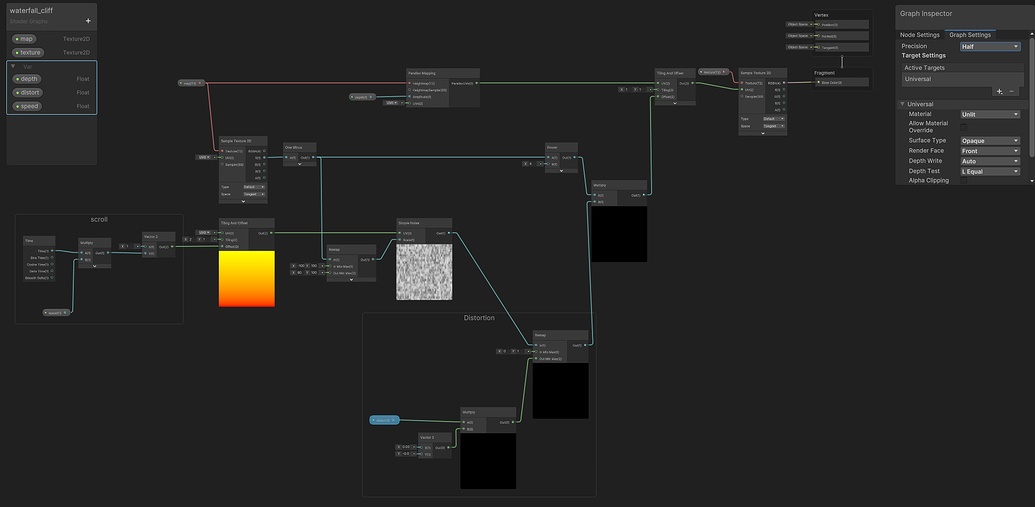Viewport: 1035px width, 507px height.
Task: Collapse the Universal settings foldout
Action: [902, 104]
